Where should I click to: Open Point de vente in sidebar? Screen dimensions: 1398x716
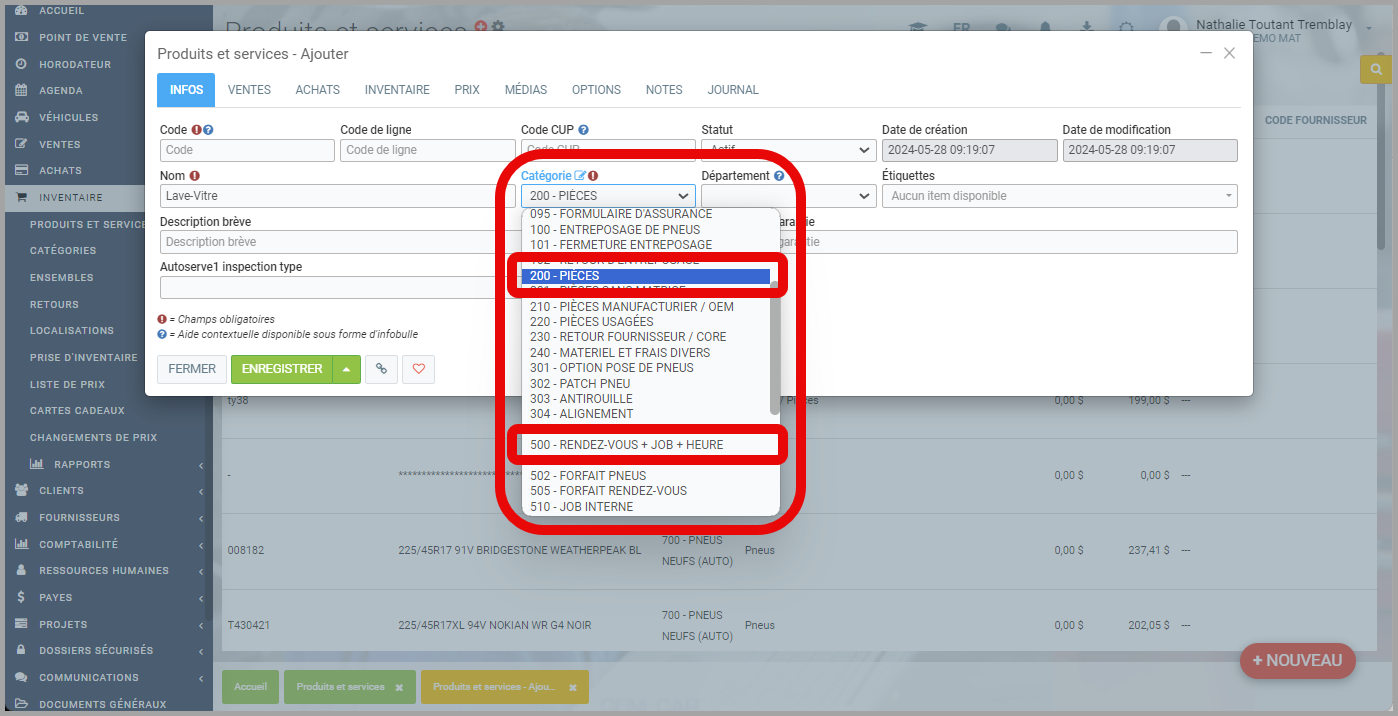[83, 38]
